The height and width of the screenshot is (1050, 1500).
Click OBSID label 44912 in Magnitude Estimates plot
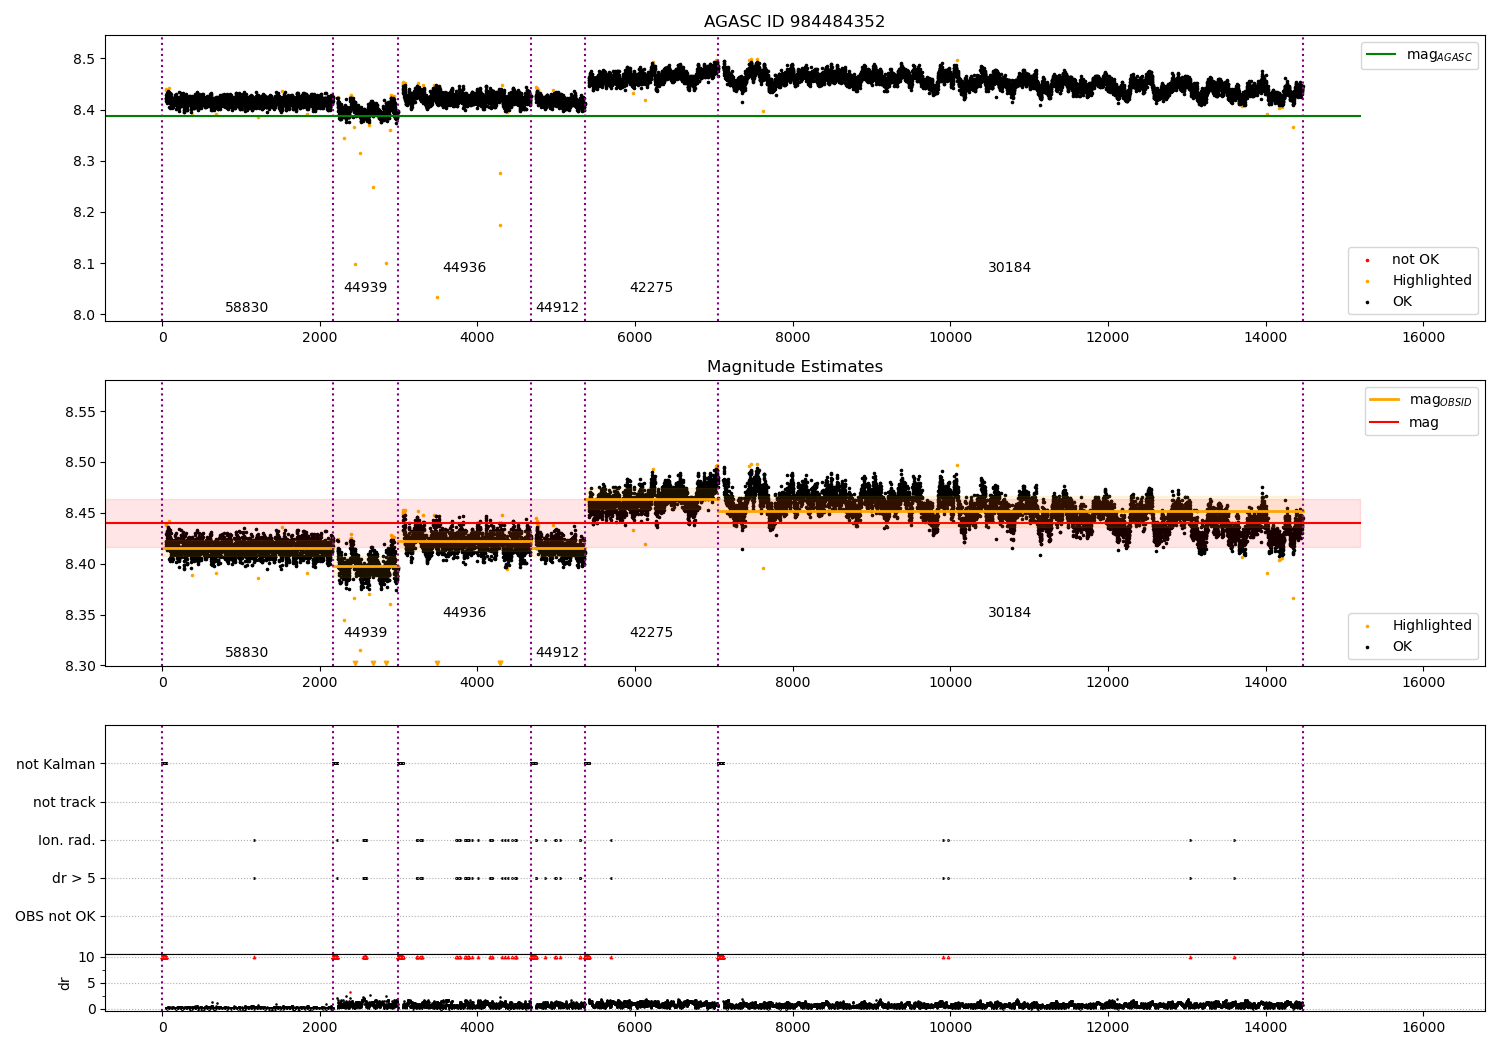click(557, 653)
